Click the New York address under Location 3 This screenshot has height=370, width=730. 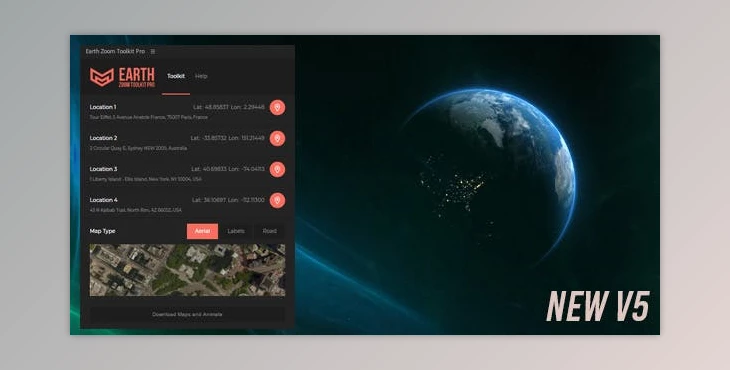click(146, 179)
